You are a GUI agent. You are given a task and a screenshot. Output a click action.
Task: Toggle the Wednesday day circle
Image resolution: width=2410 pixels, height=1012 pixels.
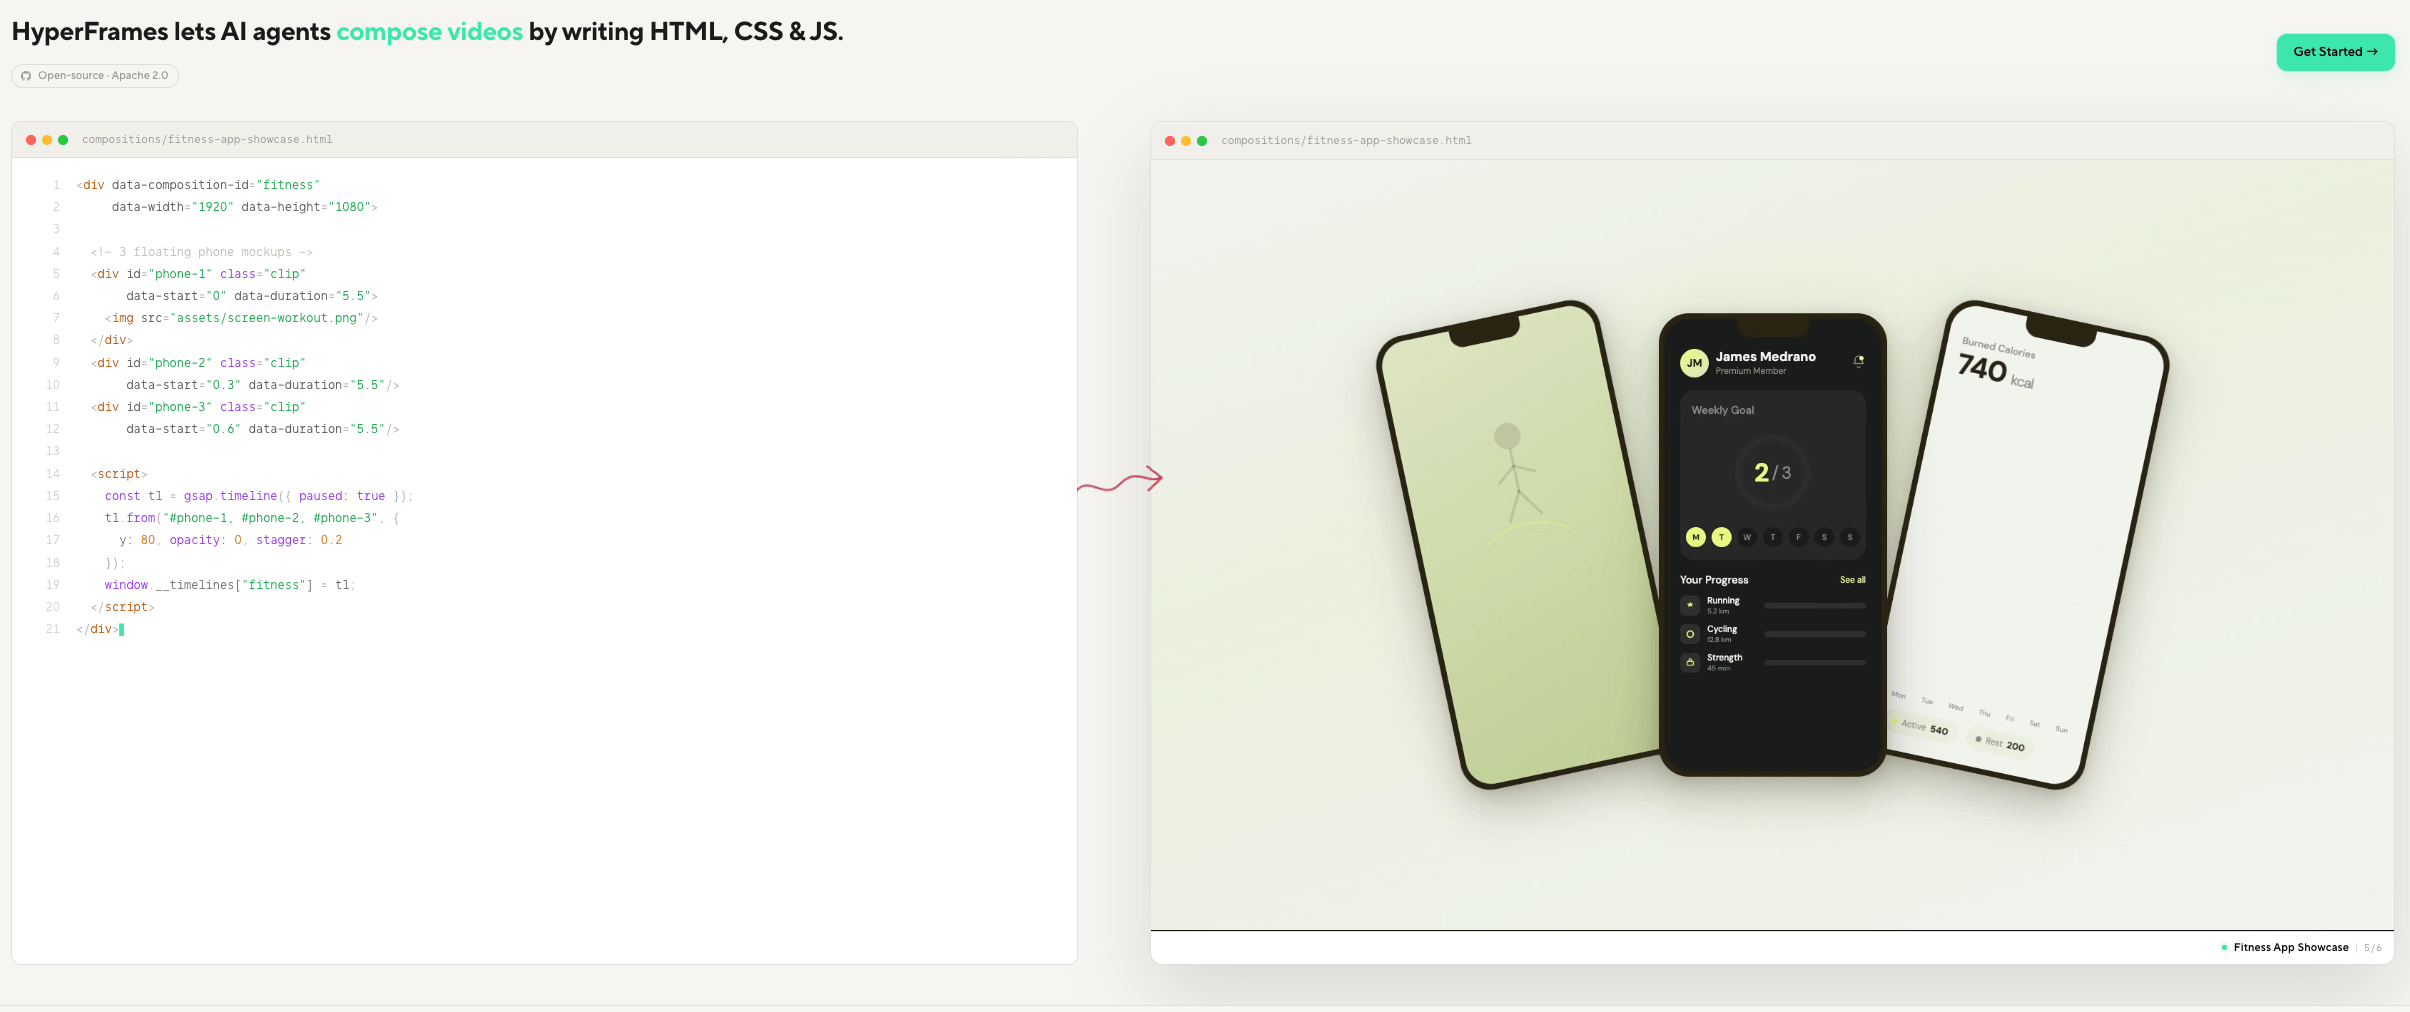(x=1747, y=537)
